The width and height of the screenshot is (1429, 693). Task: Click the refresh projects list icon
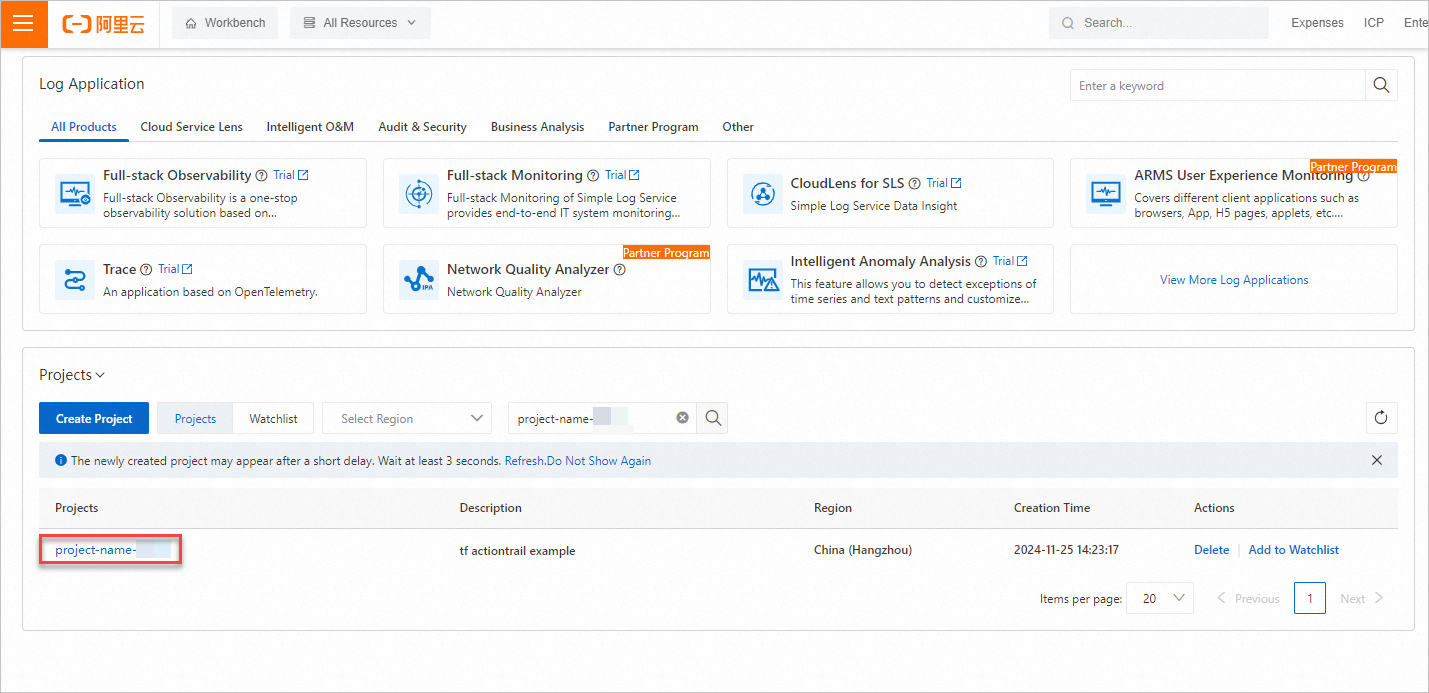[1381, 418]
